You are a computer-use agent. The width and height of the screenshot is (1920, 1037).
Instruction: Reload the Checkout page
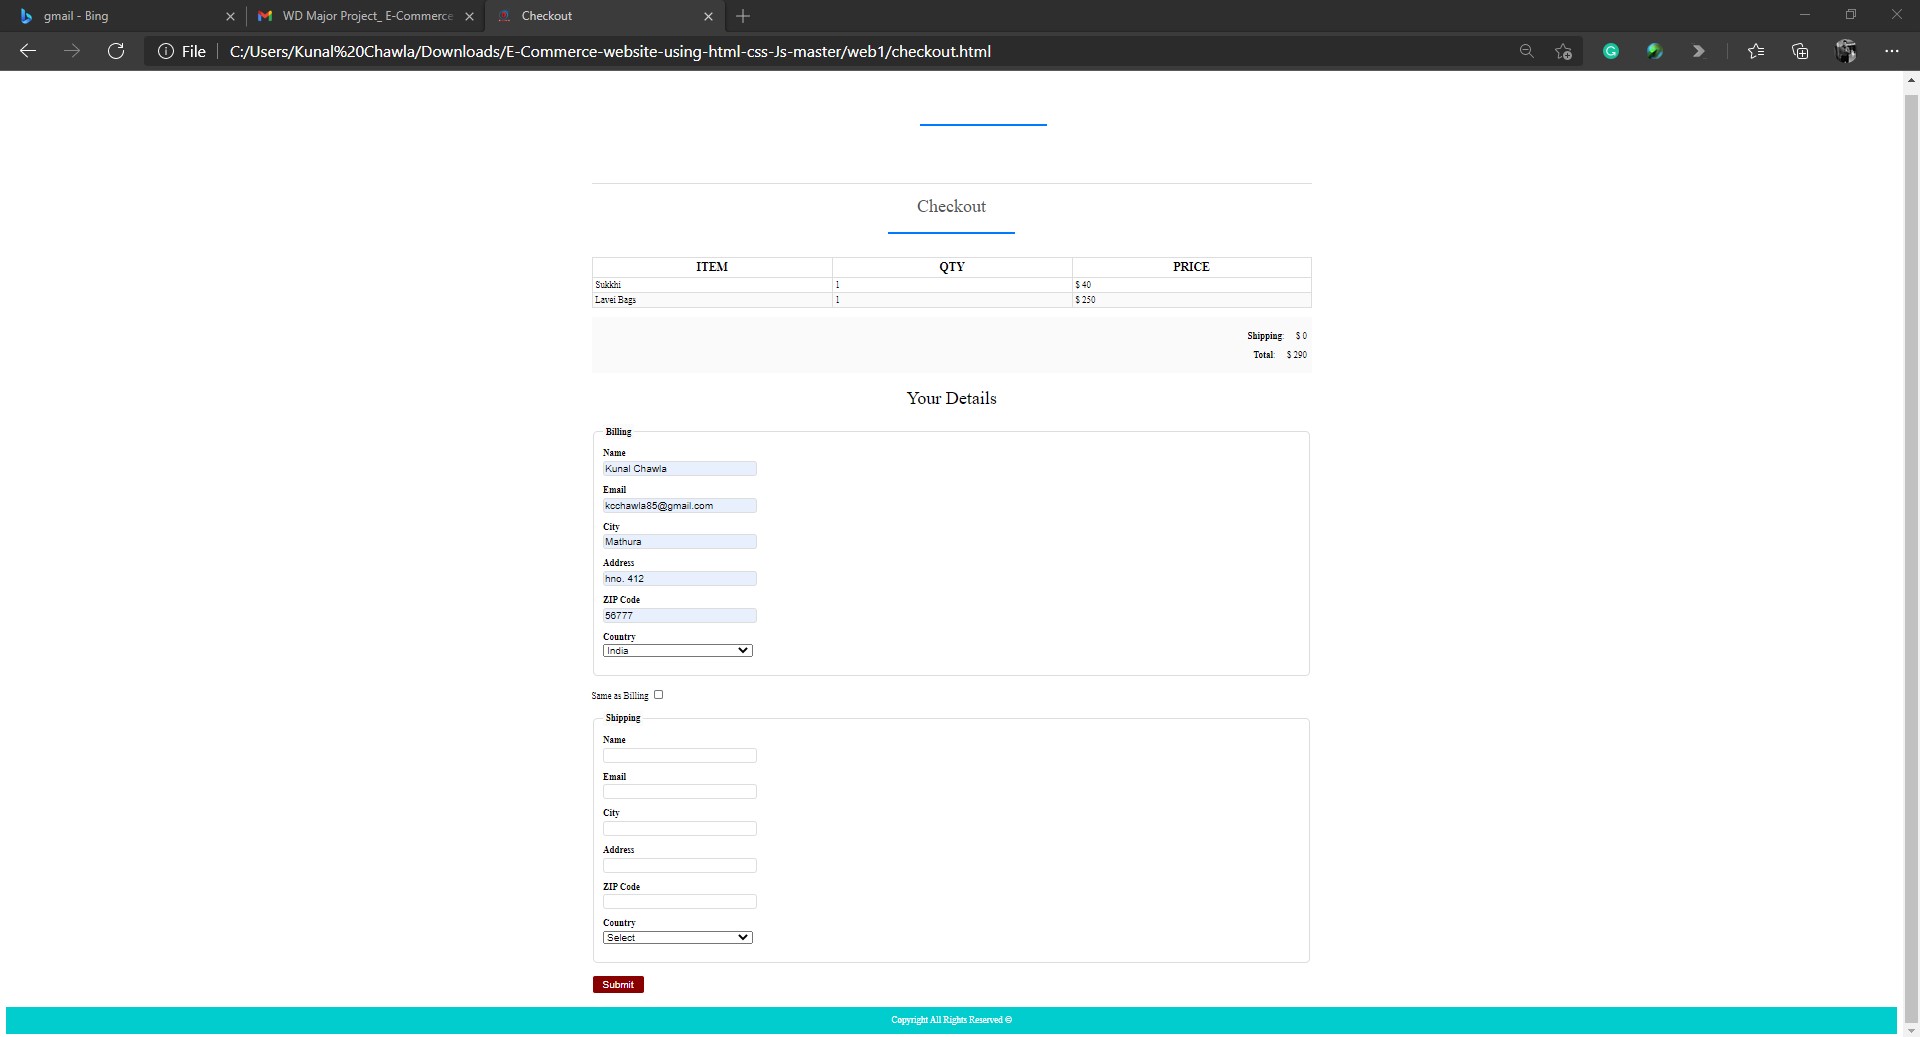[116, 51]
